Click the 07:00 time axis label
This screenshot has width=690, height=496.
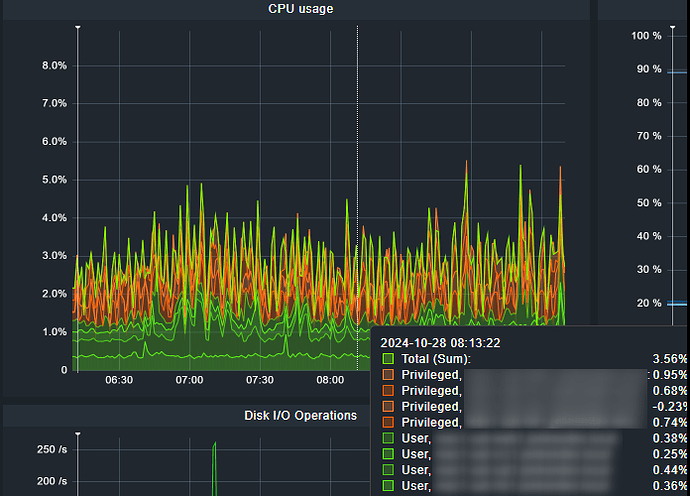[189, 380]
